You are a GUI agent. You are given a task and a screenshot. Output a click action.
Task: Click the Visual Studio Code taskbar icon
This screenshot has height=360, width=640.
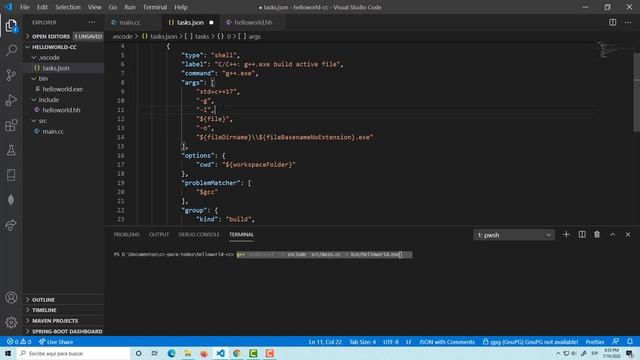(x=220, y=353)
